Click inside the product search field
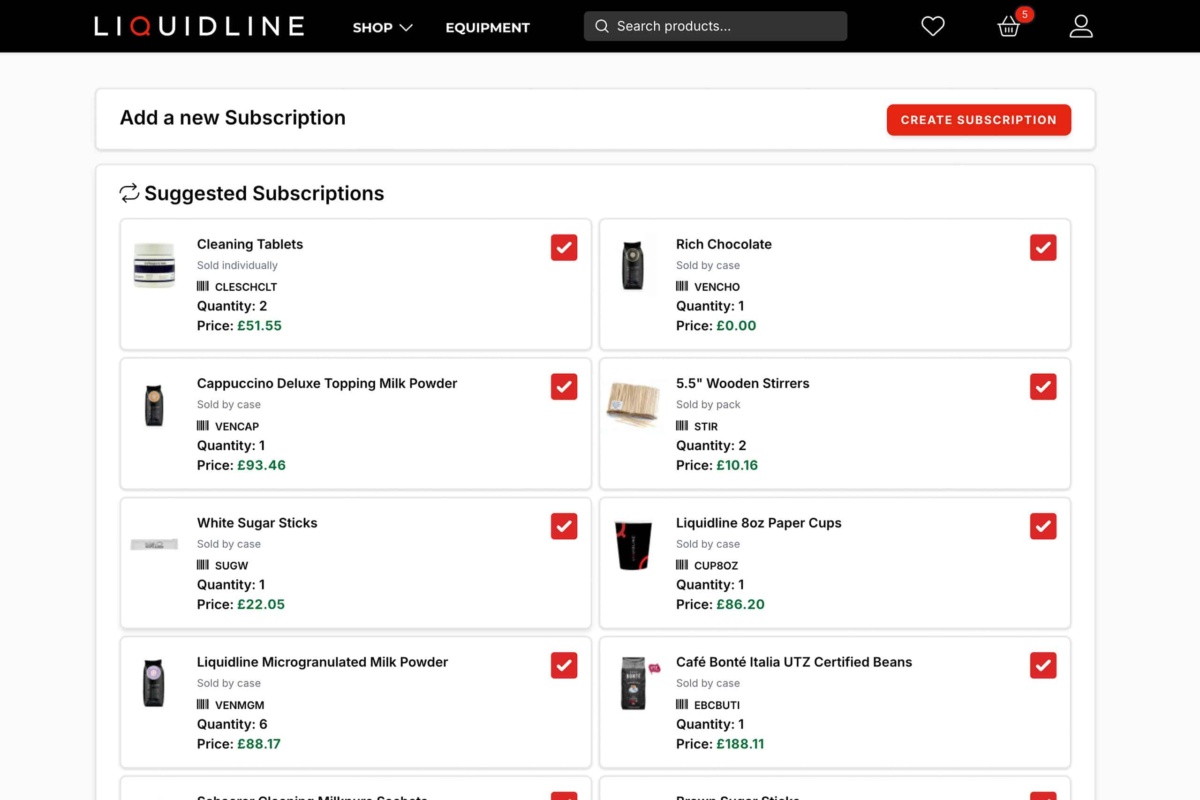The width and height of the screenshot is (1200, 800). click(x=715, y=25)
